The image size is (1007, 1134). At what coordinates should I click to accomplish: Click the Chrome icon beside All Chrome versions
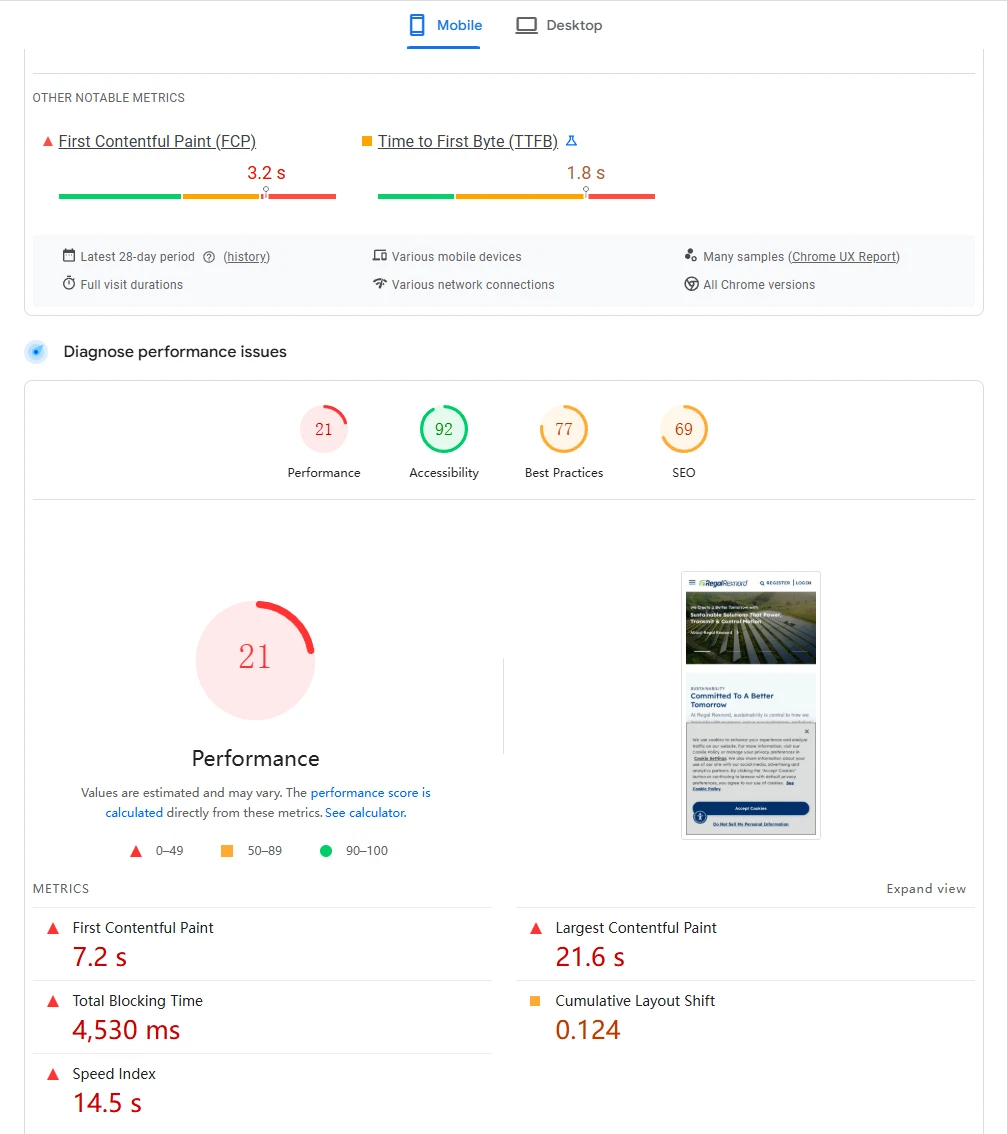(x=692, y=284)
